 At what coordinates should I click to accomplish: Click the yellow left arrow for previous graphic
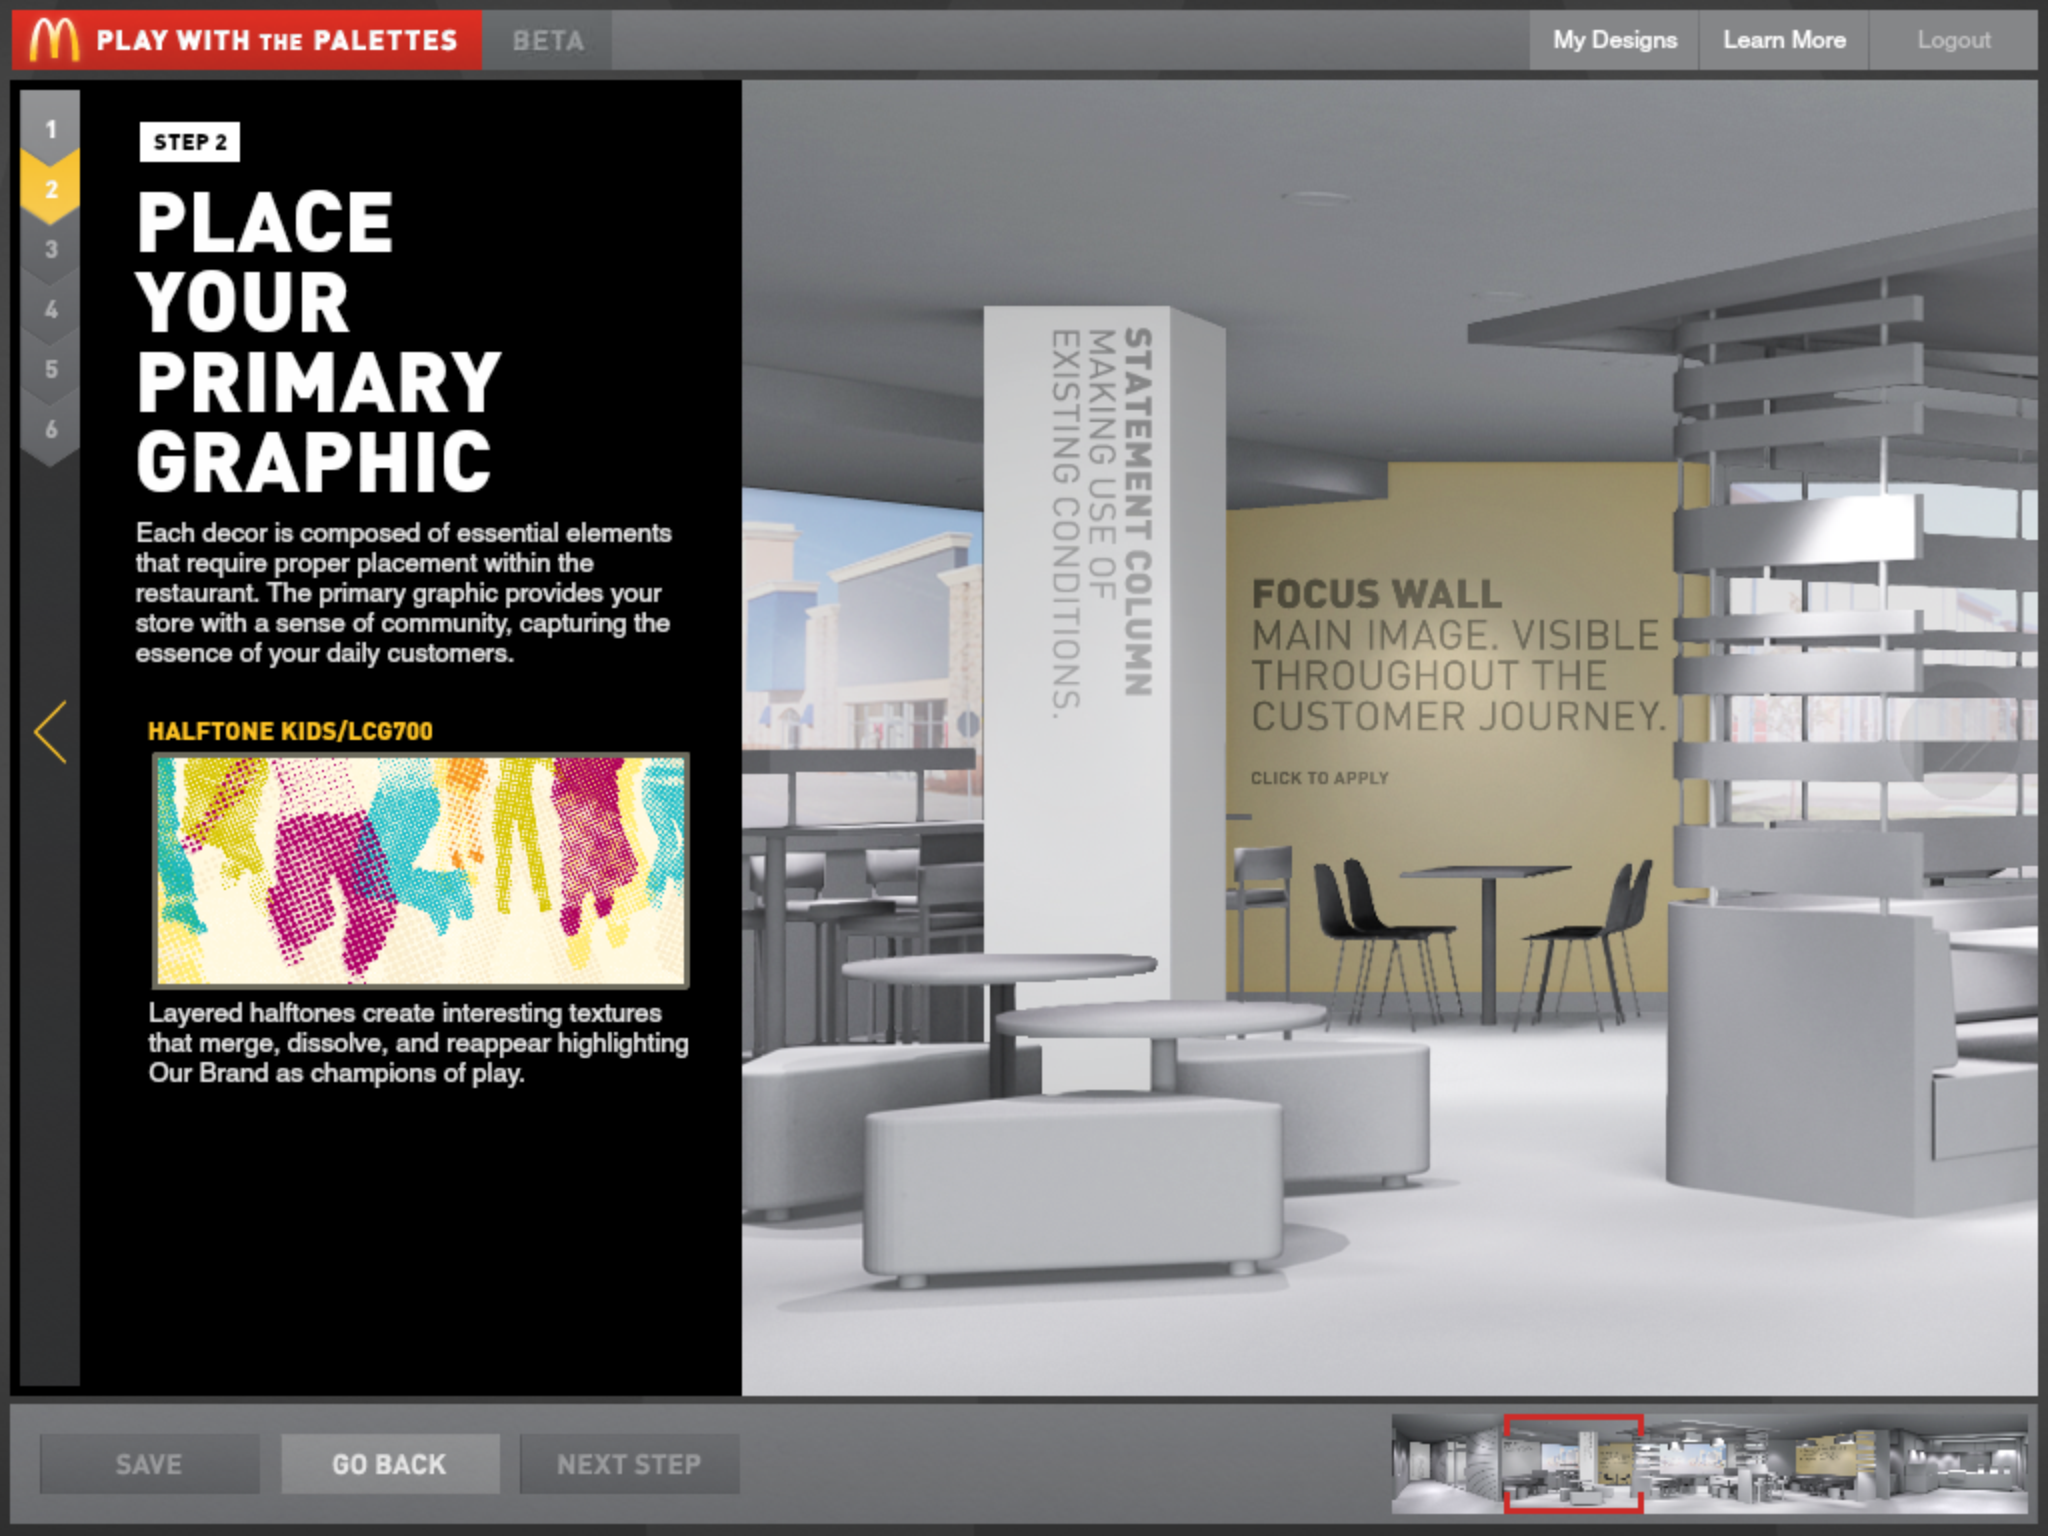(x=51, y=732)
